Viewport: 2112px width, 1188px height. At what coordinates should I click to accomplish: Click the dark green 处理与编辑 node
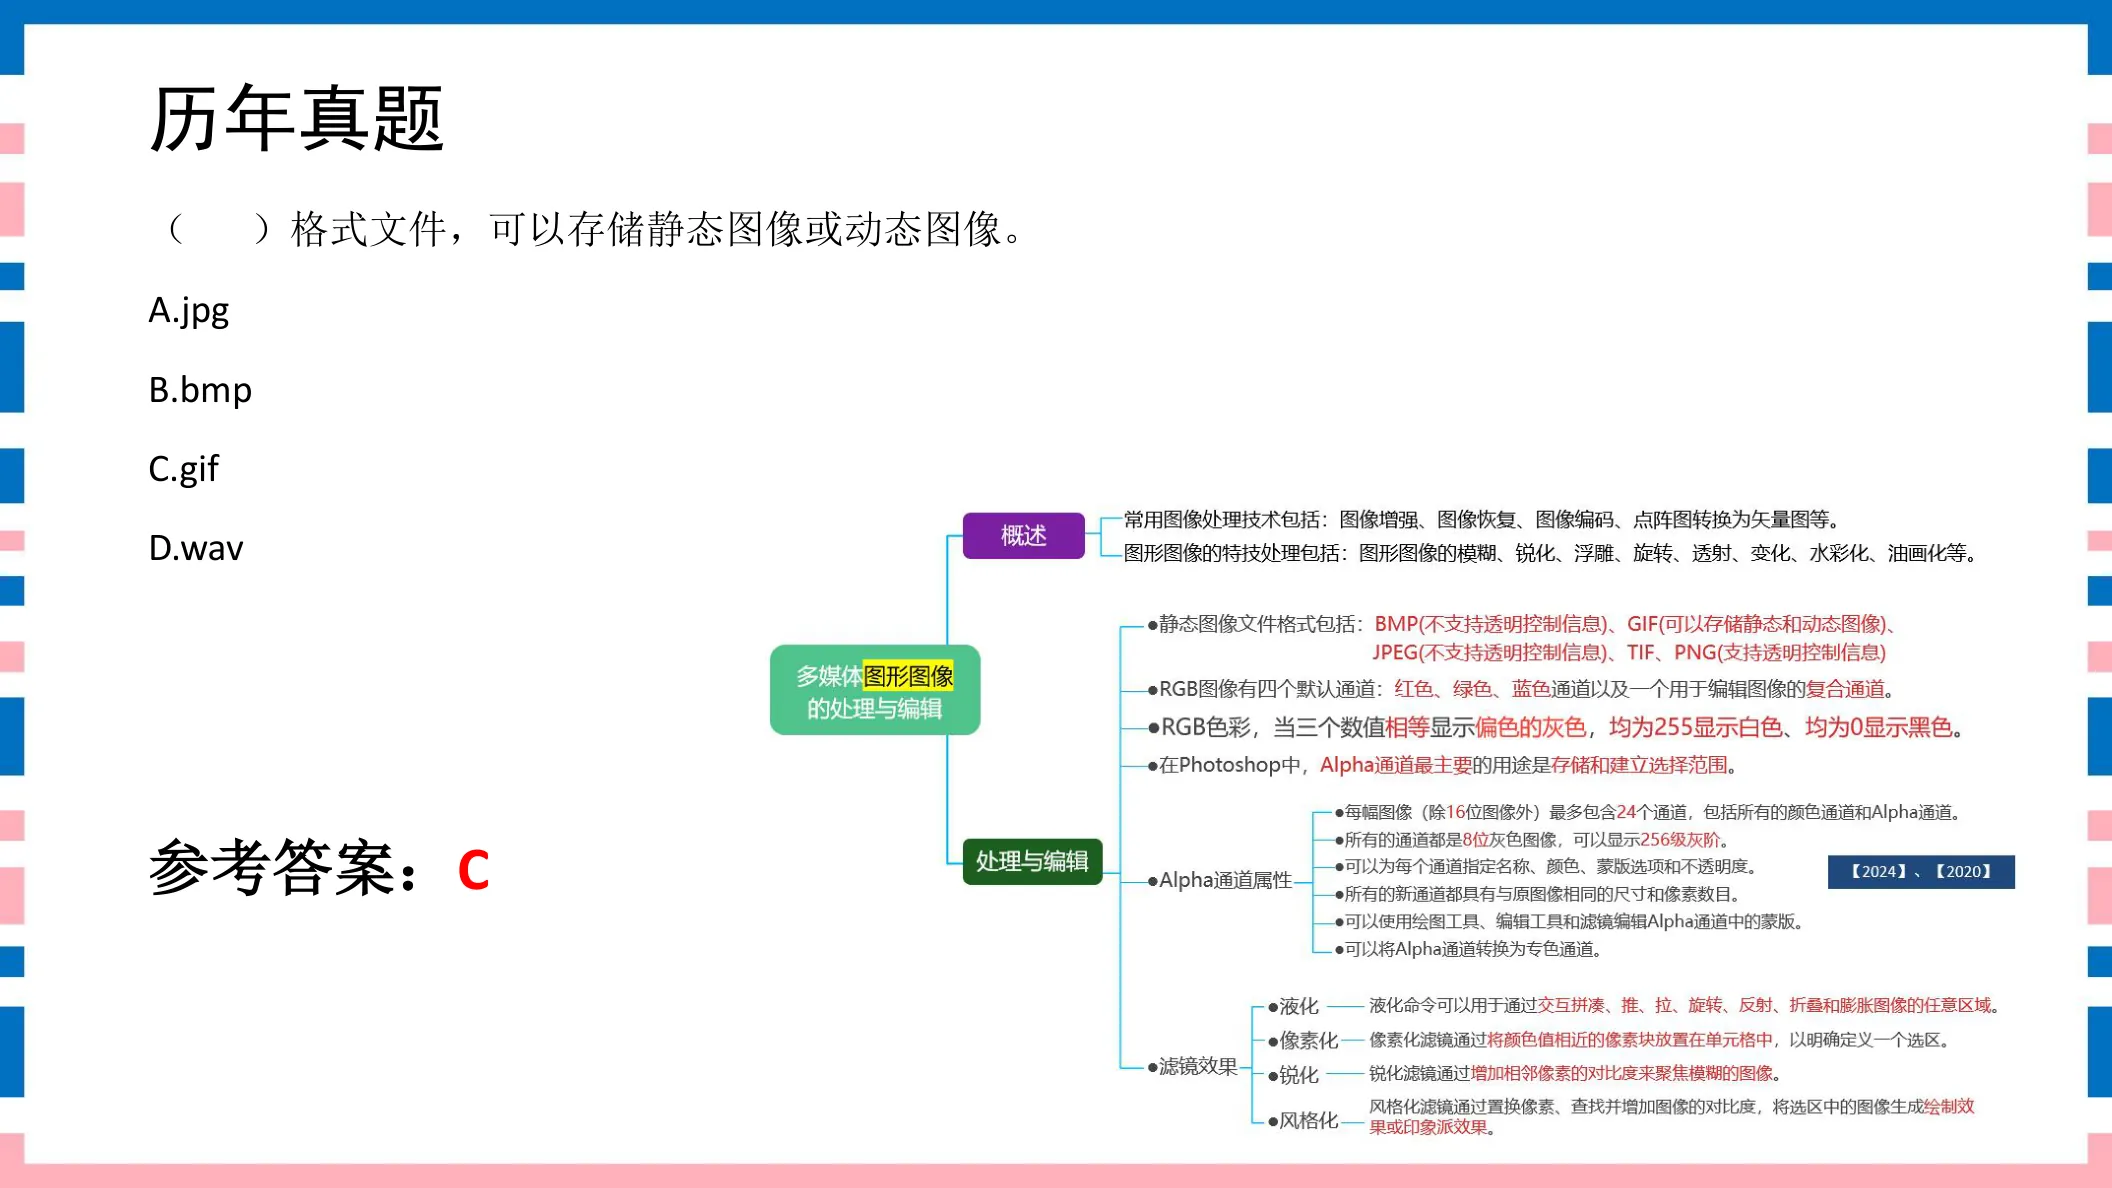1032,861
